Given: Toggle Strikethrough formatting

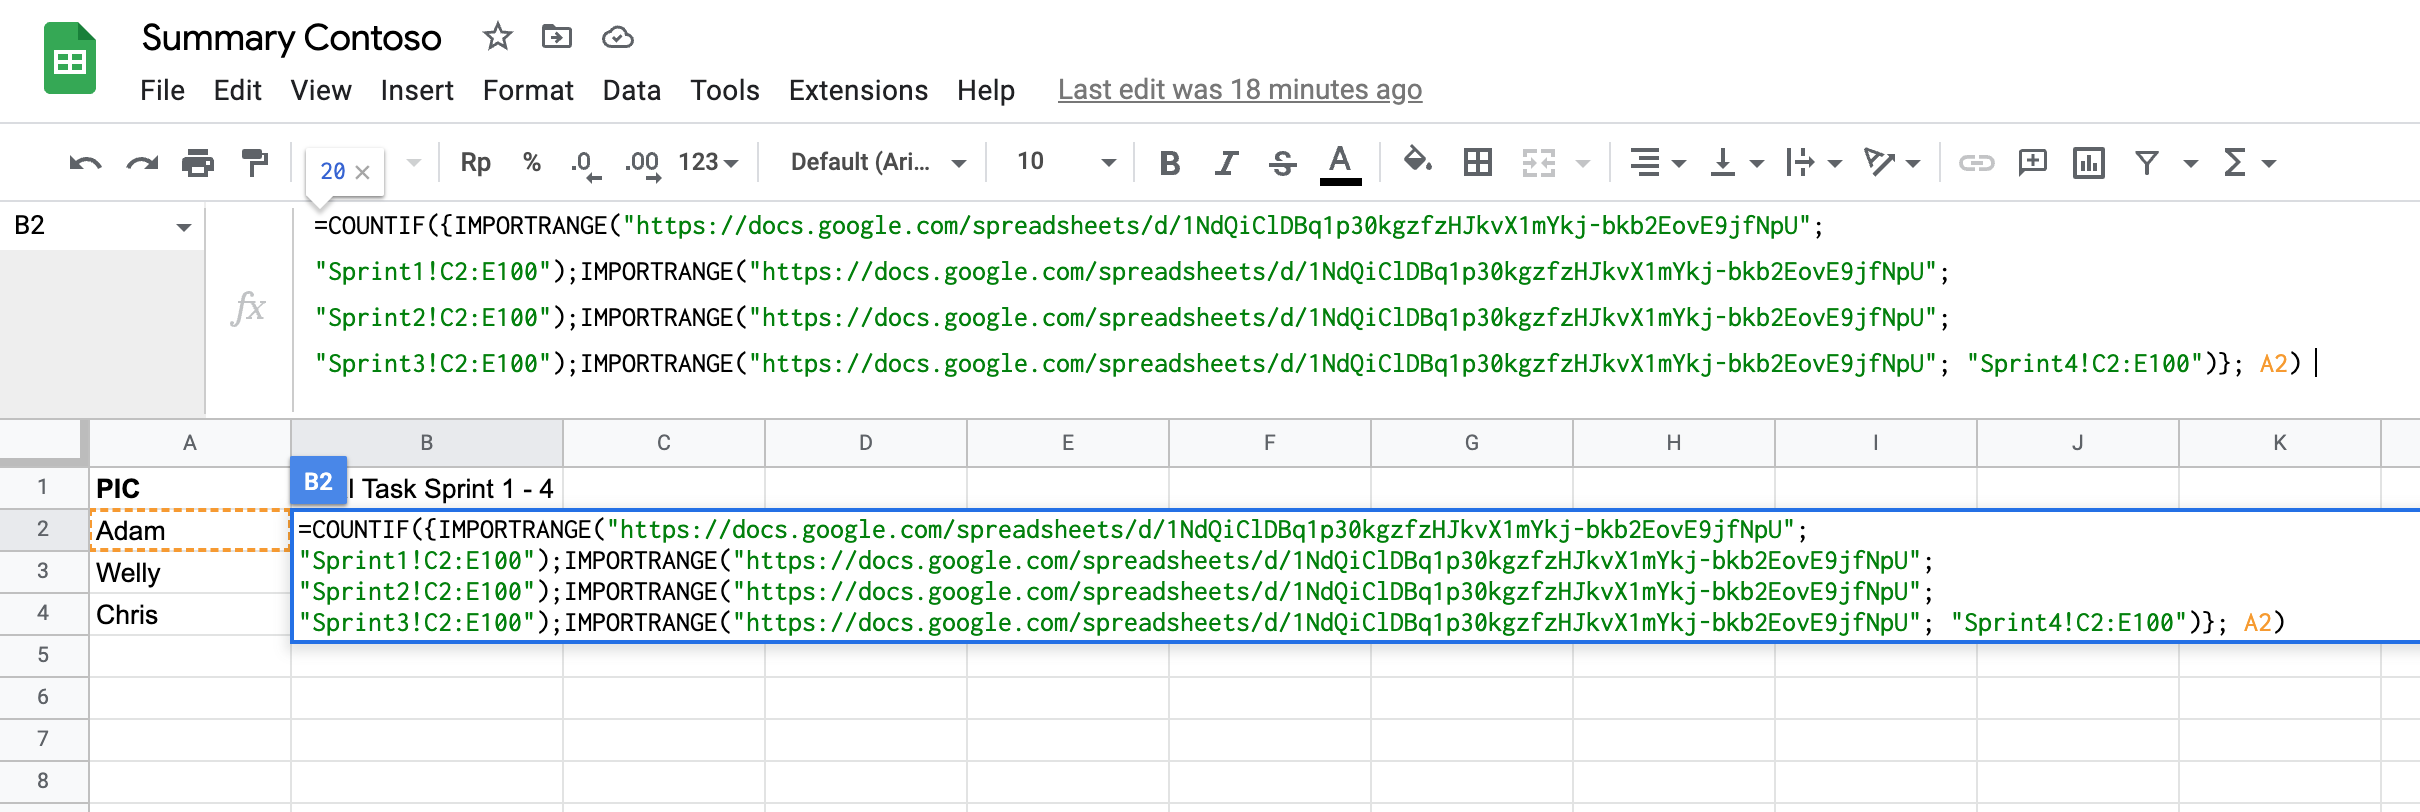Looking at the screenshot, I should click(1282, 163).
